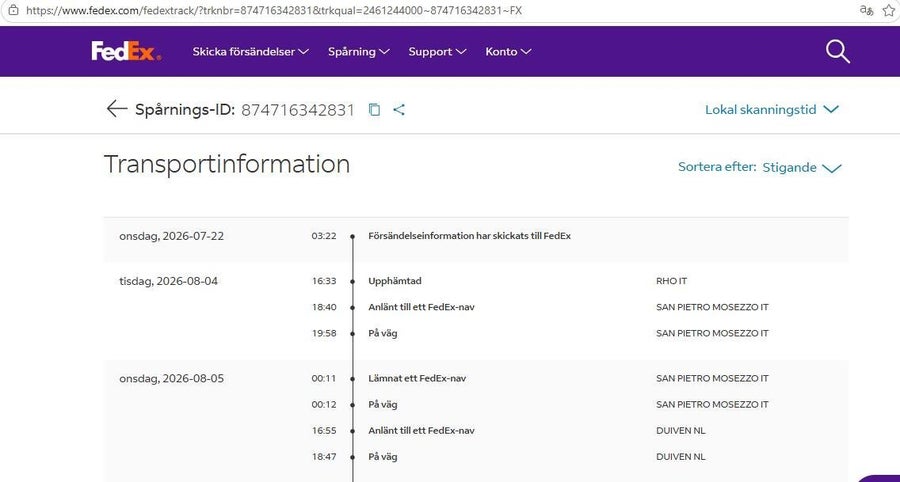Open the search magnifier icon
Viewport: 900px width, 482px height.
[837, 52]
